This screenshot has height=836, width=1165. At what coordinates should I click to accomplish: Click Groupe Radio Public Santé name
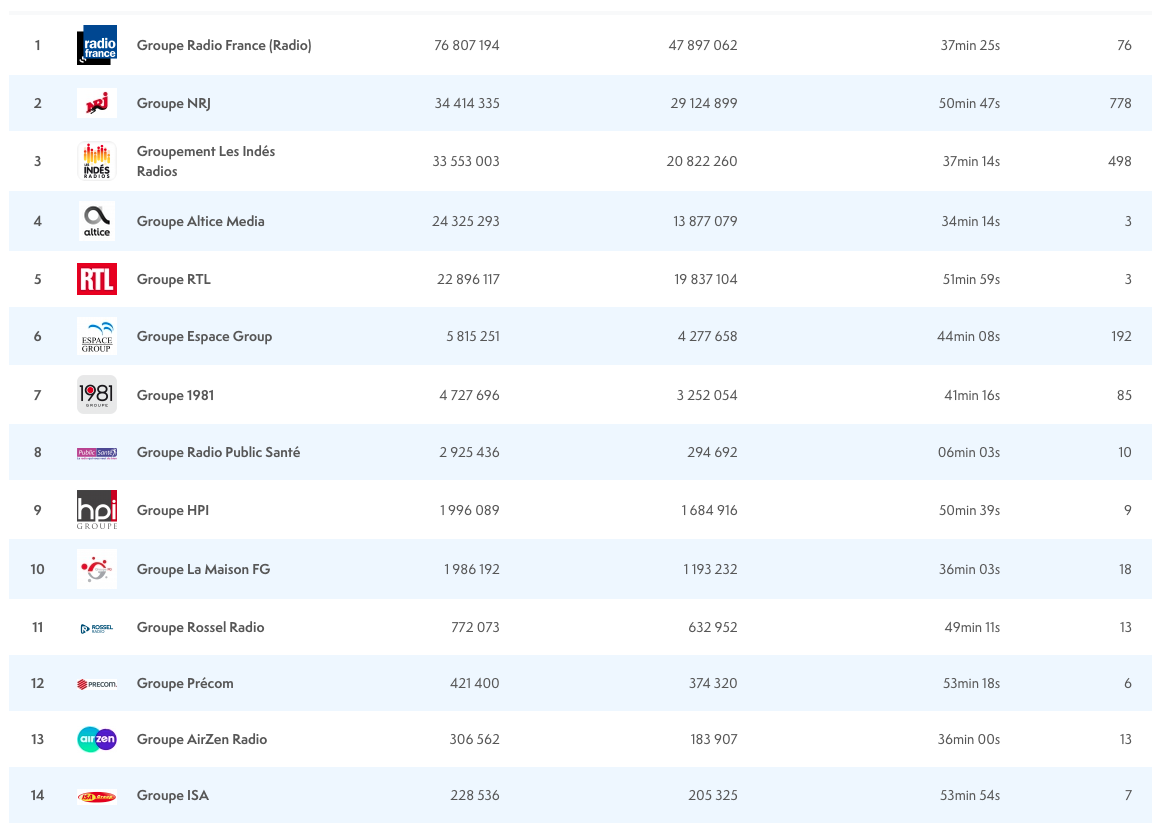click(x=218, y=452)
